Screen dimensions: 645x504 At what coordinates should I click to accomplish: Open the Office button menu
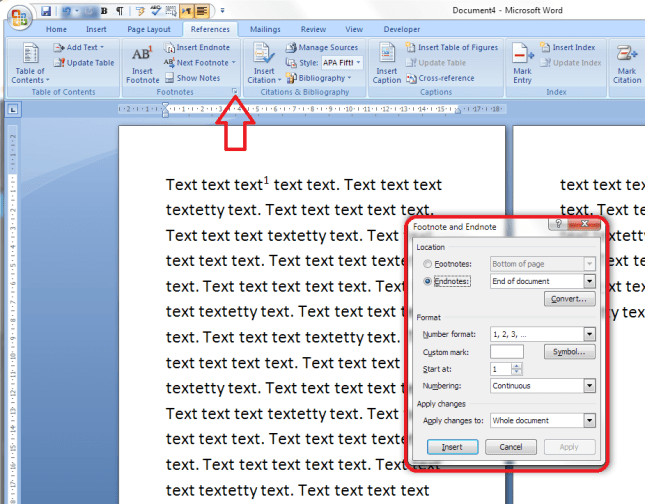click(16, 15)
